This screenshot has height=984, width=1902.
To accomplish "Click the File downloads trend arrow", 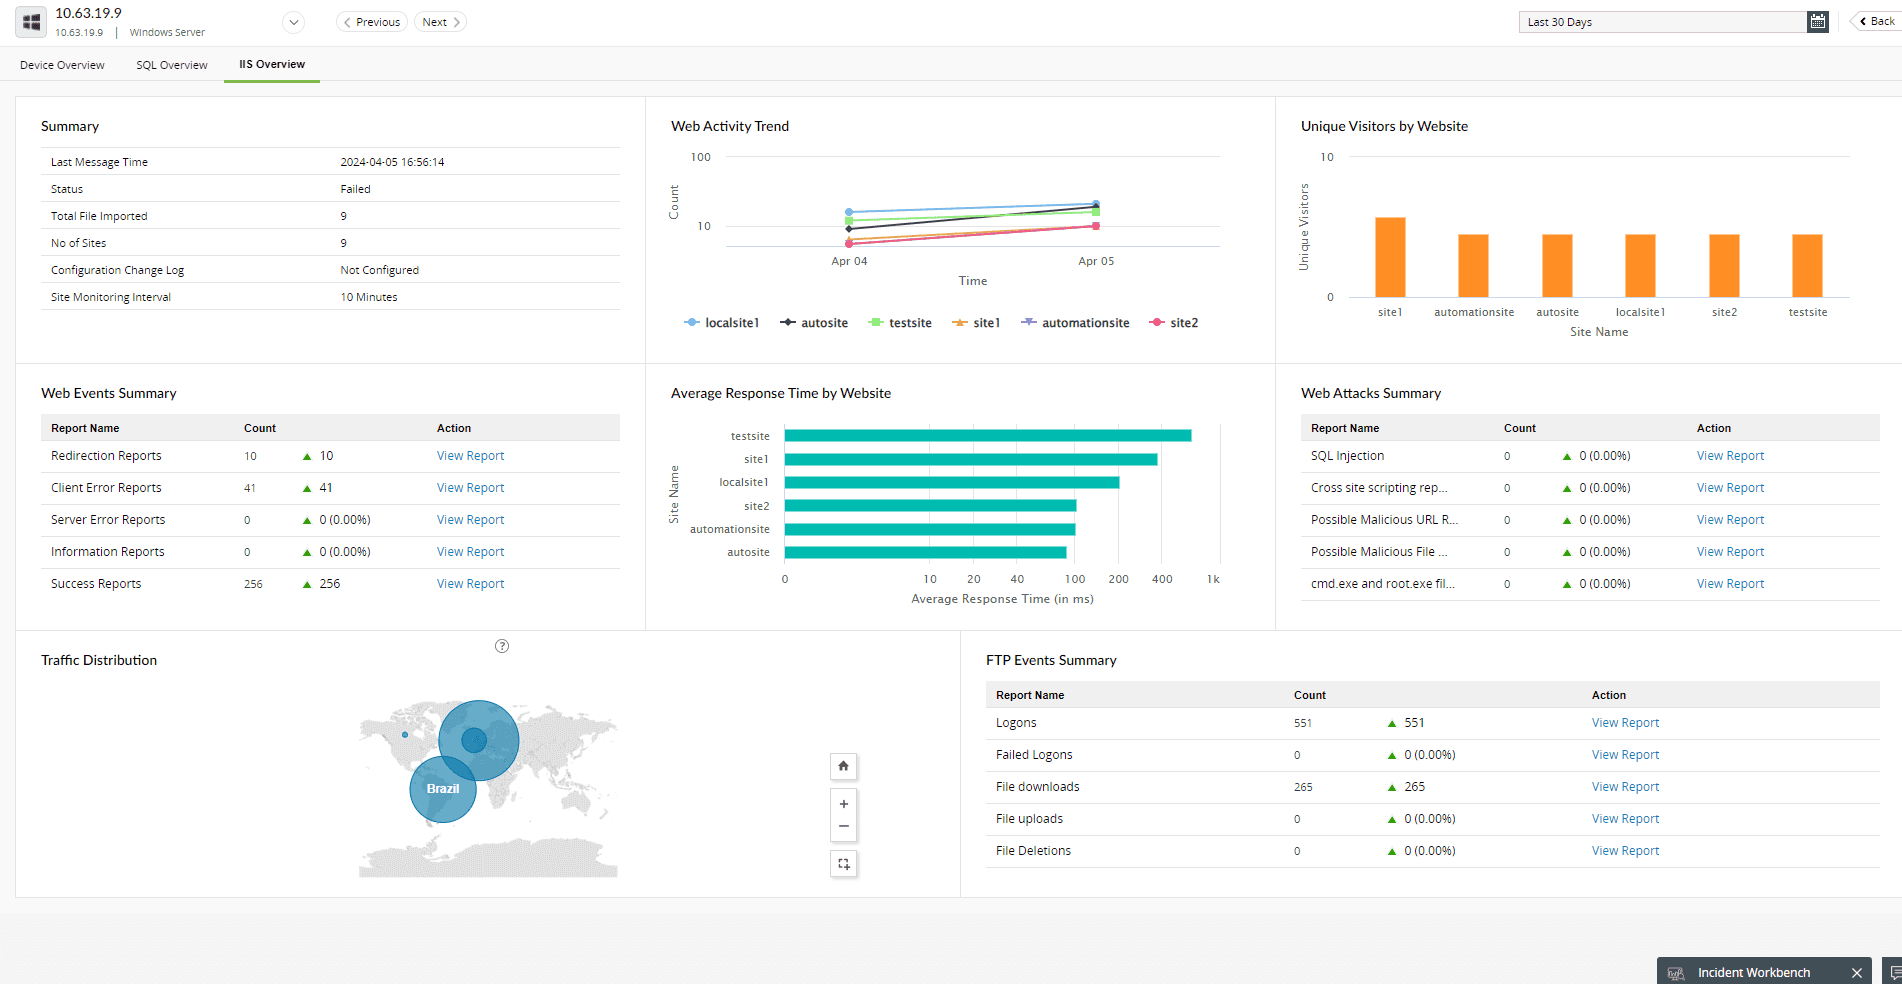I will click(x=1392, y=787).
